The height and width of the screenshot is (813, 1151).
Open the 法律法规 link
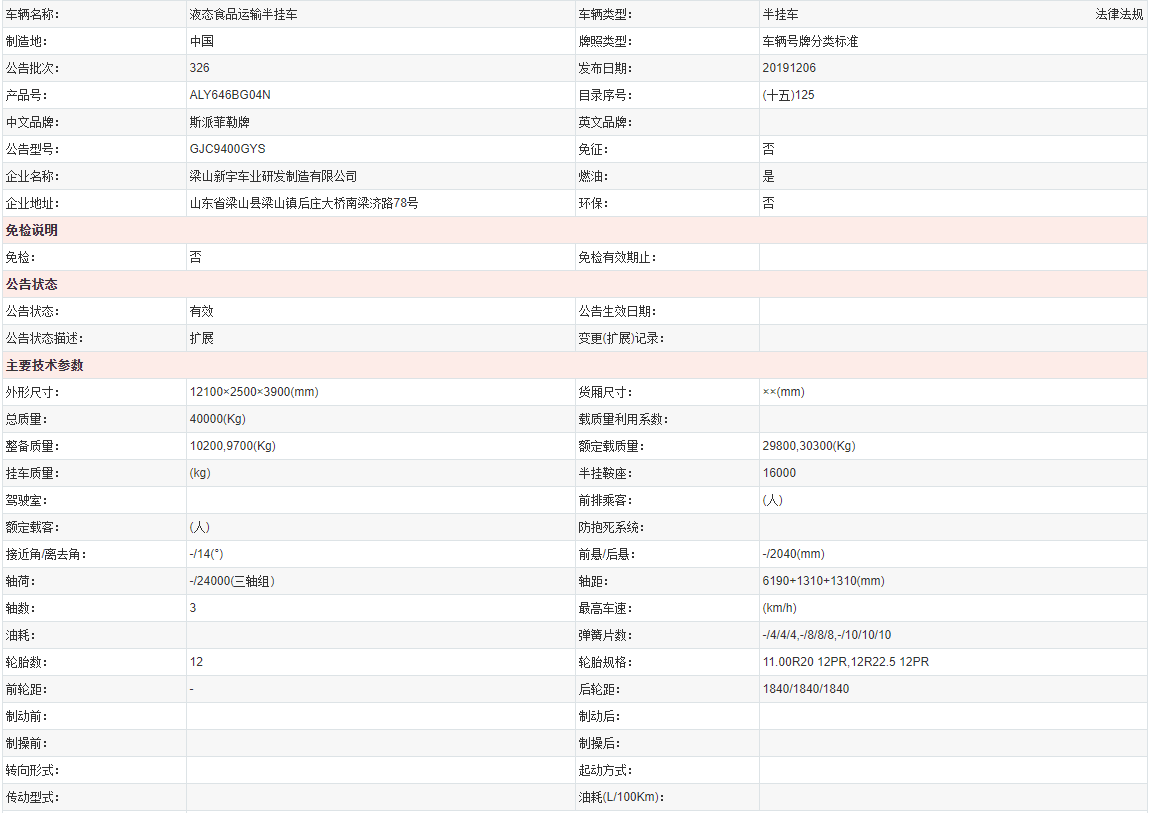click(x=1119, y=15)
